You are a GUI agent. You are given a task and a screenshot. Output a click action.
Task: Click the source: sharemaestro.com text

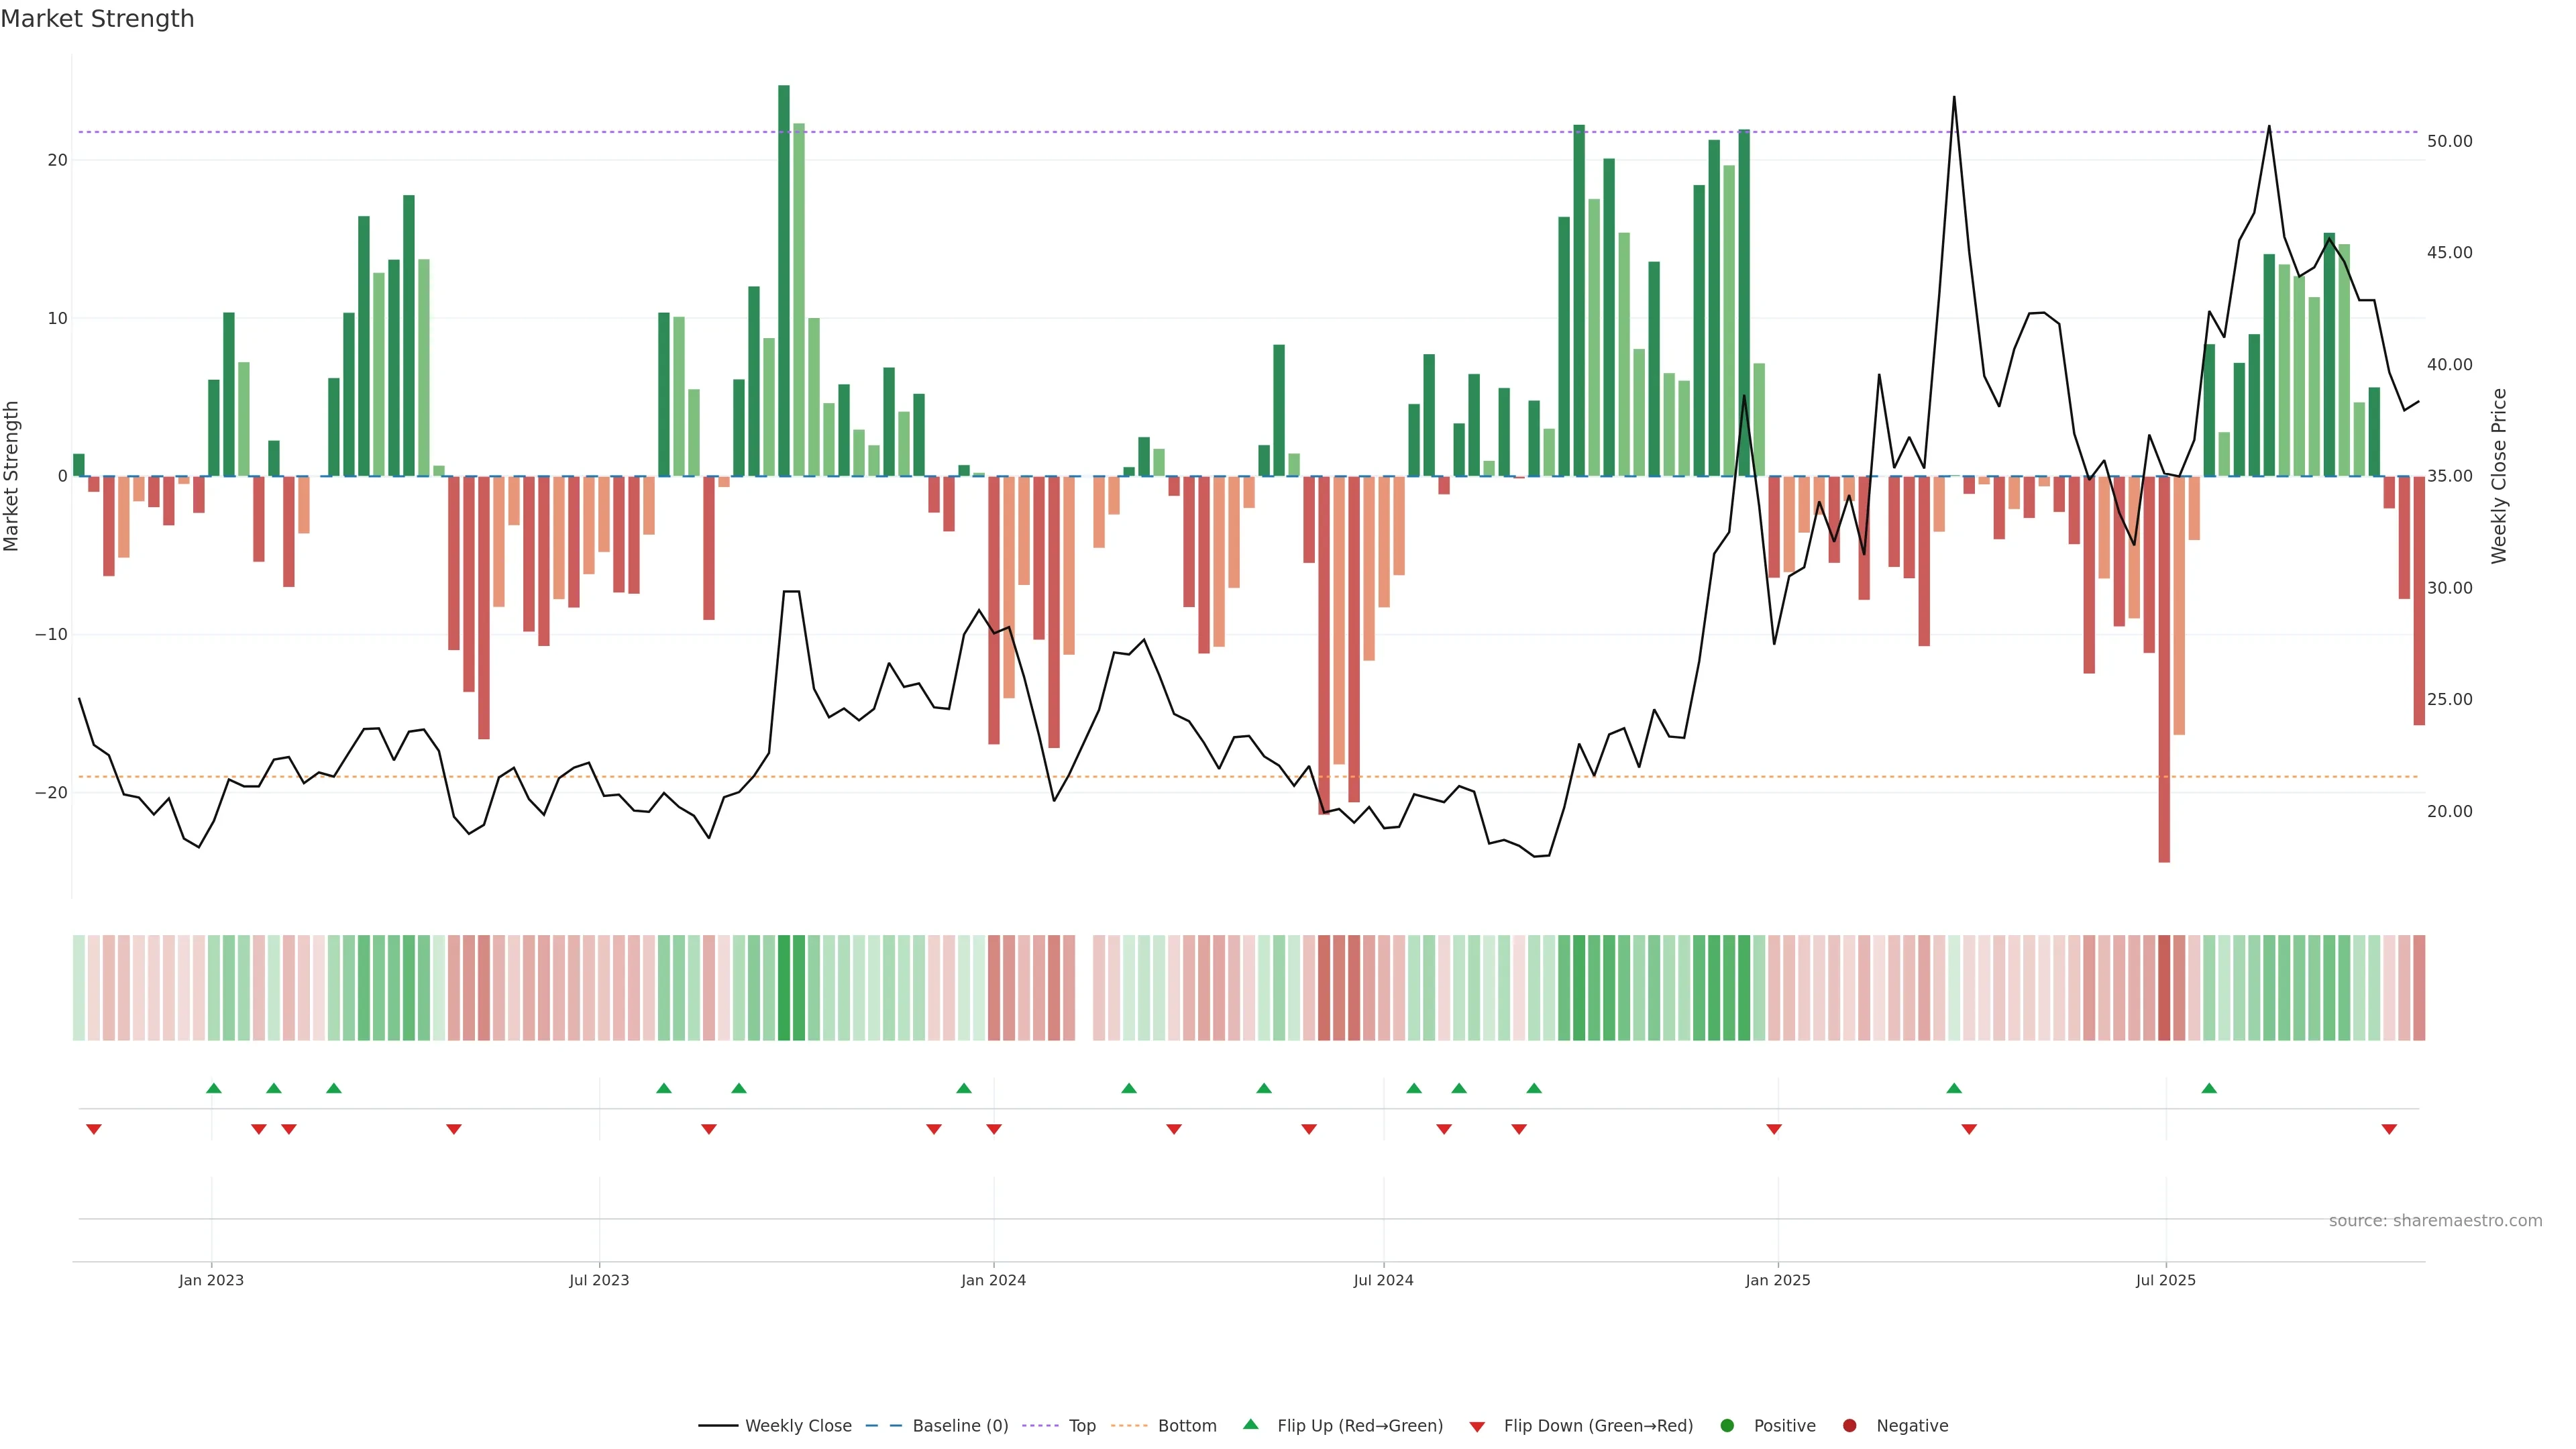pos(2435,1221)
